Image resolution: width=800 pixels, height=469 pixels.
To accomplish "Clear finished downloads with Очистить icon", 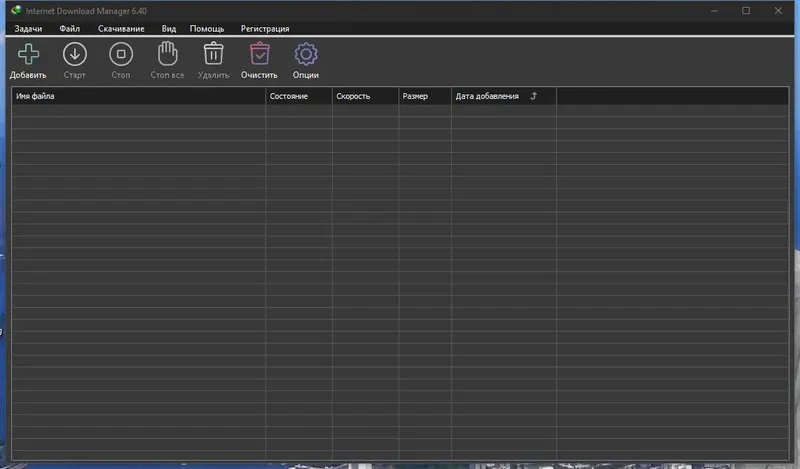I will point(260,54).
